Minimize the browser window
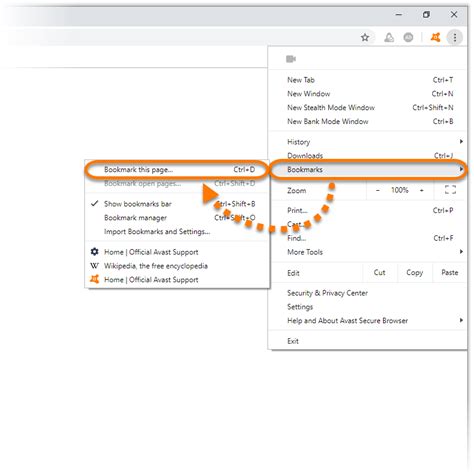The width and height of the screenshot is (474, 476). pyautogui.click(x=399, y=15)
